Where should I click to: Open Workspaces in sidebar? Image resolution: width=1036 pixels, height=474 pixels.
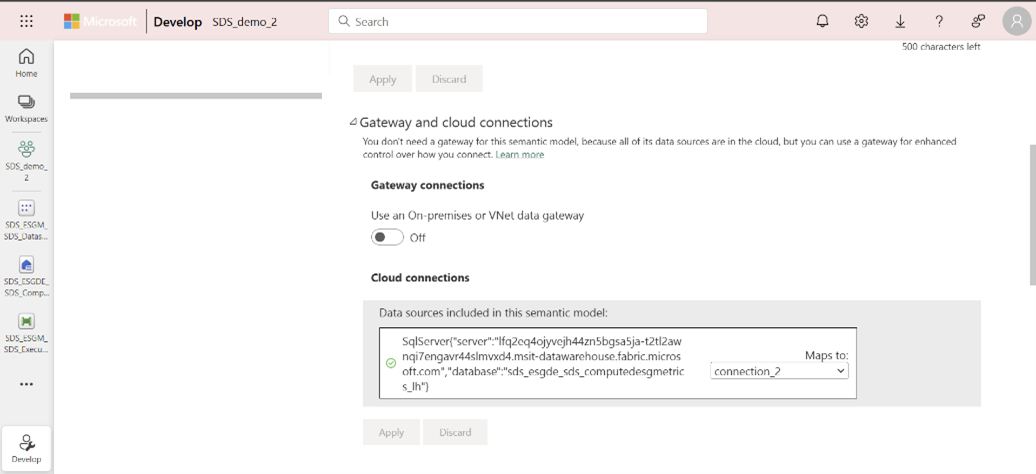pos(26,109)
